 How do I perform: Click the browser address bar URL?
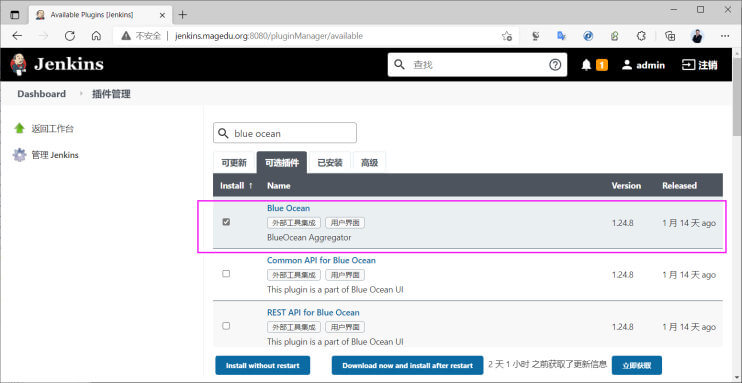(x=269, y=36)
